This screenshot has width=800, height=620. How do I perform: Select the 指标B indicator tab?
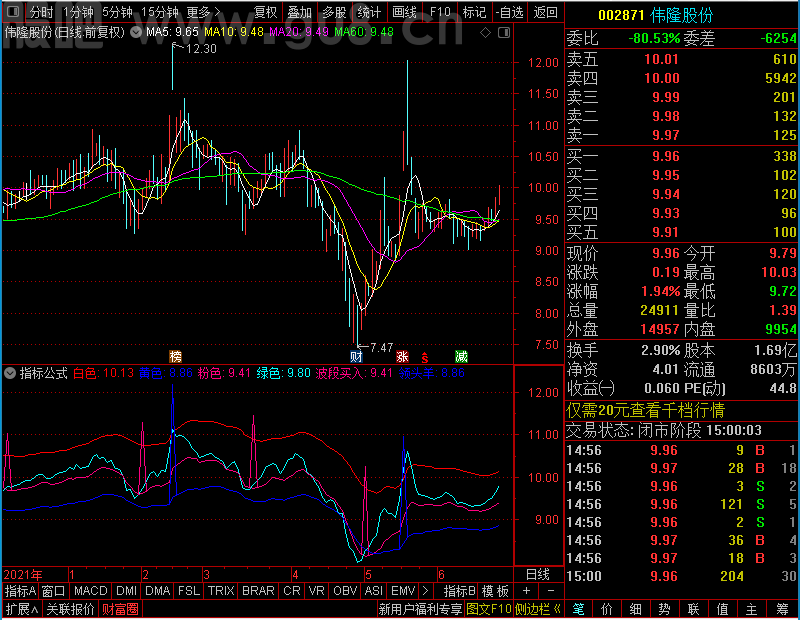(460, 591)
